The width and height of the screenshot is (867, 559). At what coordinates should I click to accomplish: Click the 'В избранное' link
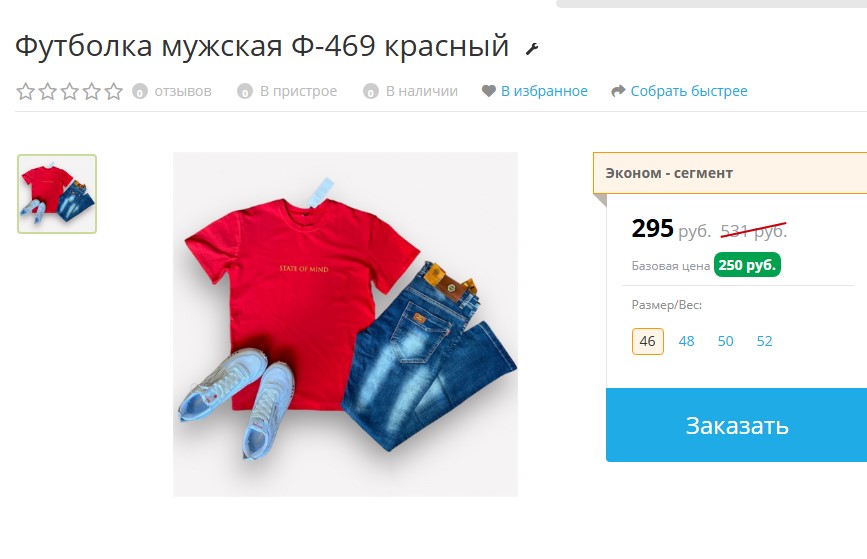click(x=544, y=91)
